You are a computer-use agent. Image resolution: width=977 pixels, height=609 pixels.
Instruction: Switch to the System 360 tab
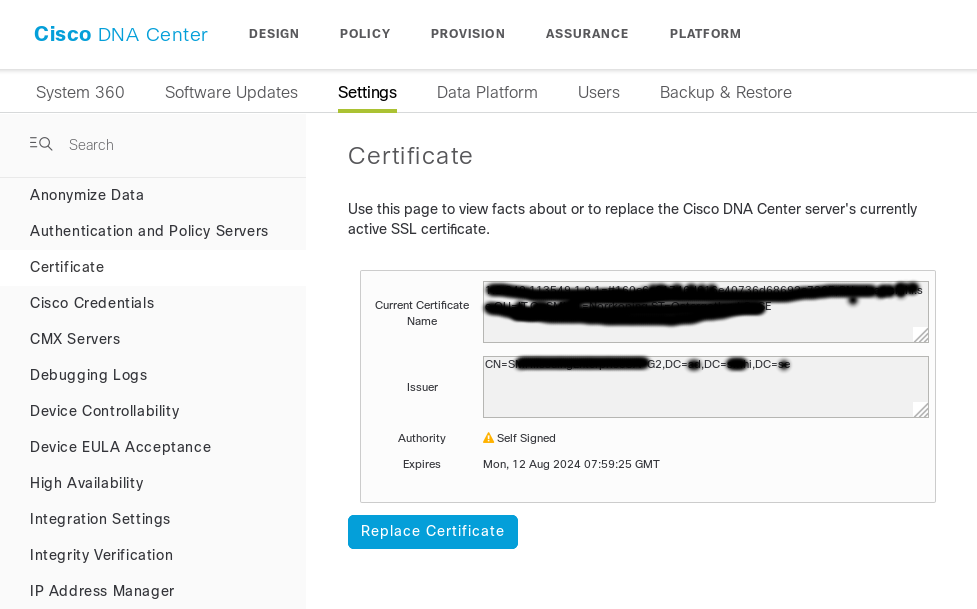(x=80, y=92)
